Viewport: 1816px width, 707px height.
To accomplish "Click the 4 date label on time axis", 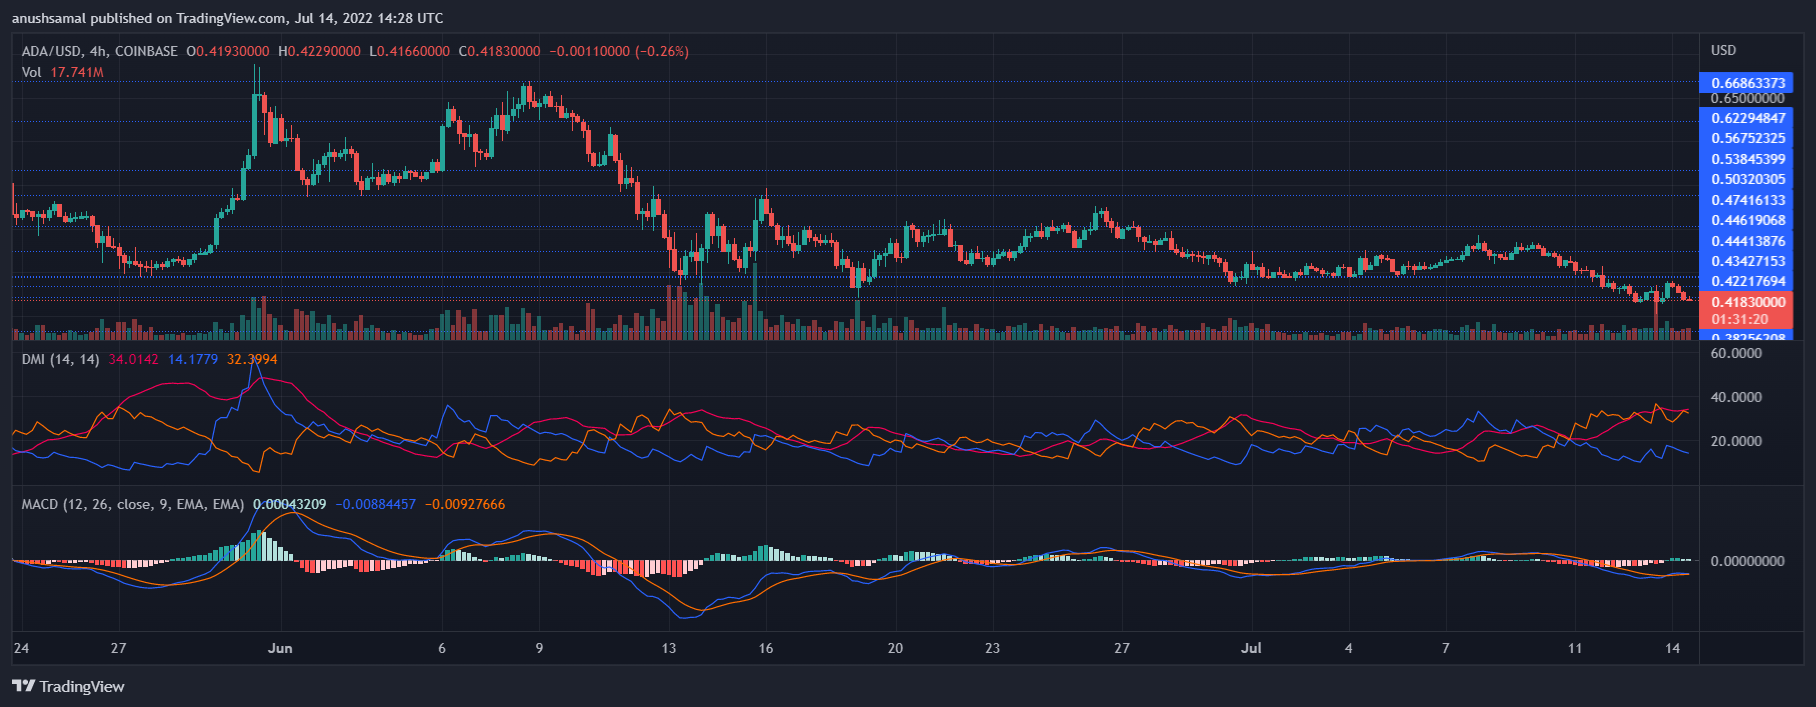I will point(1348,648).
